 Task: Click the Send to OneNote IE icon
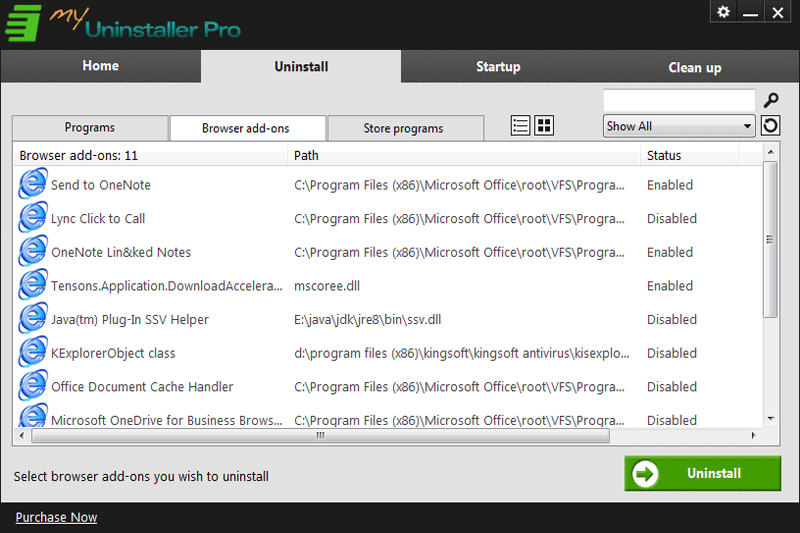click(33, 184)
